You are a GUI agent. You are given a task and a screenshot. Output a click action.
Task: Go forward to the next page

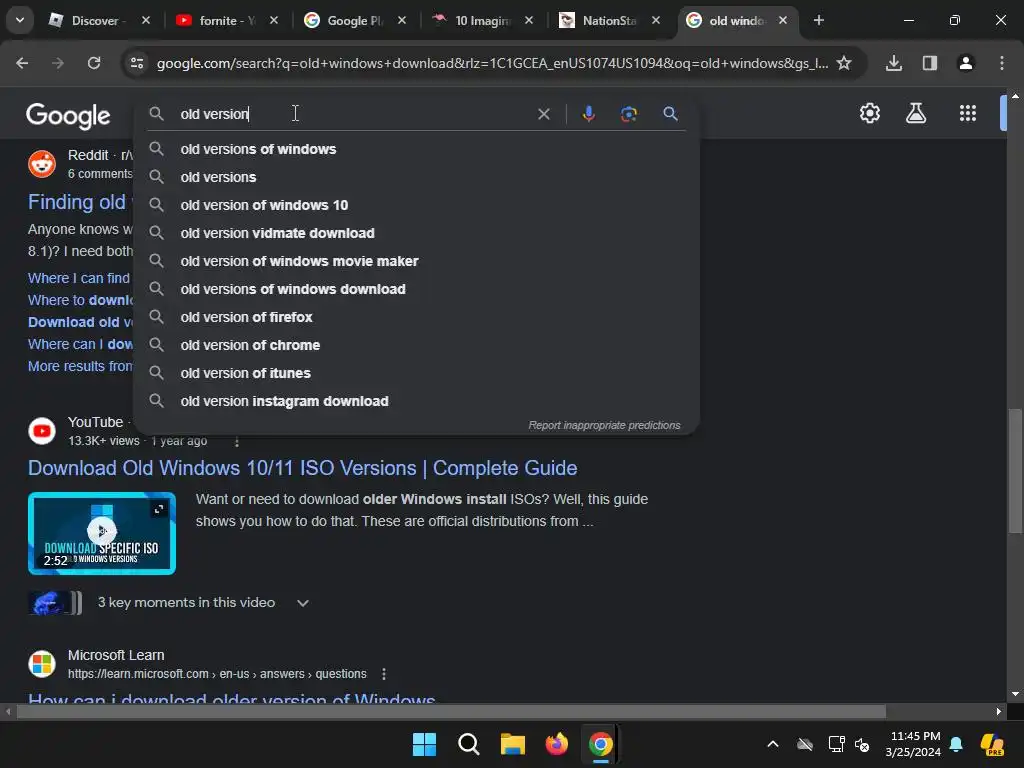point(58,63)
